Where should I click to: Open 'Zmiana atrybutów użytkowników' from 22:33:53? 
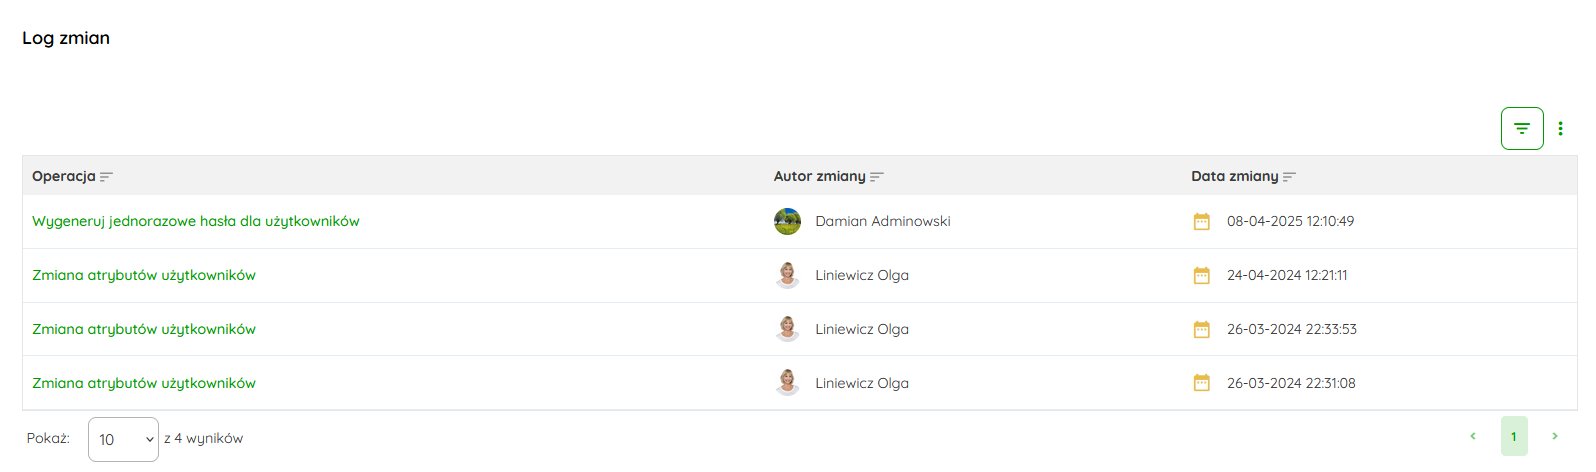(x=144, y=330)
